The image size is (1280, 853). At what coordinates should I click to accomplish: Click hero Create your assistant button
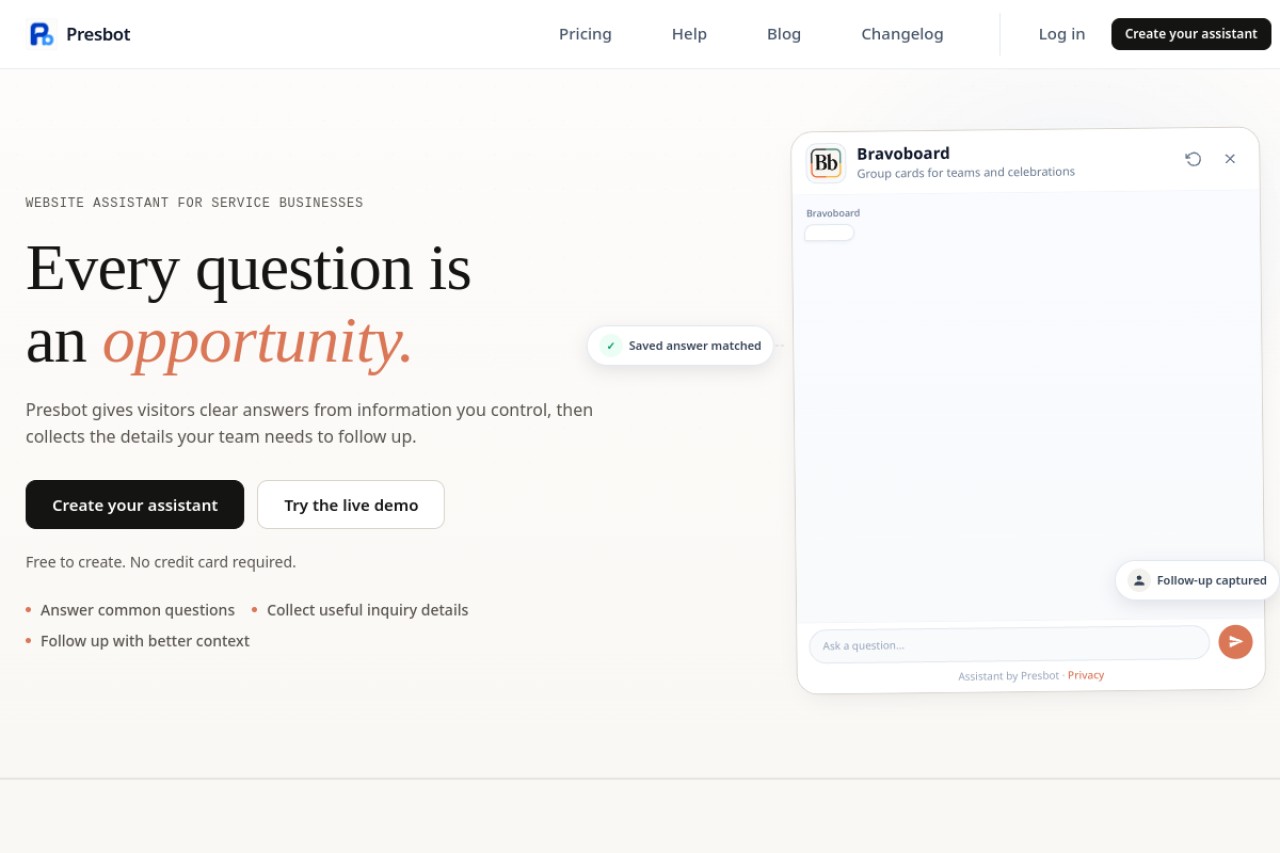pos(135,505)
